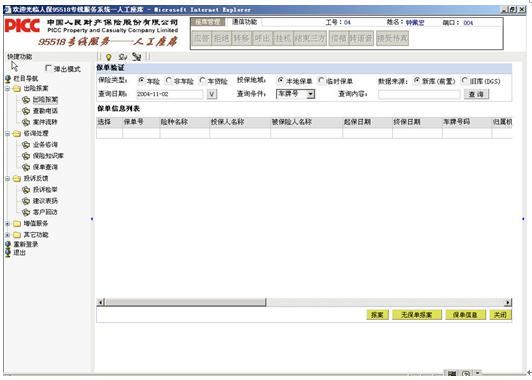Open 投诉检举 in the sidebar tree

tap(45, 189)
